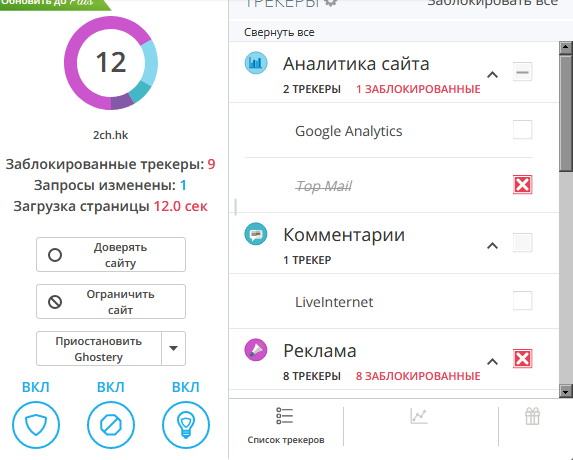Viewport: 573px width, 460px height.
Task: Toggle the smart blocking lightbulb feature
Action: [x=186, y=425]
